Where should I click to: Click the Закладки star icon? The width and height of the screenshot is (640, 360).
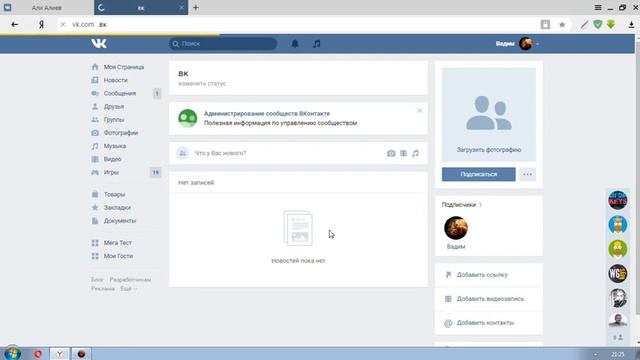pos(95,207)
